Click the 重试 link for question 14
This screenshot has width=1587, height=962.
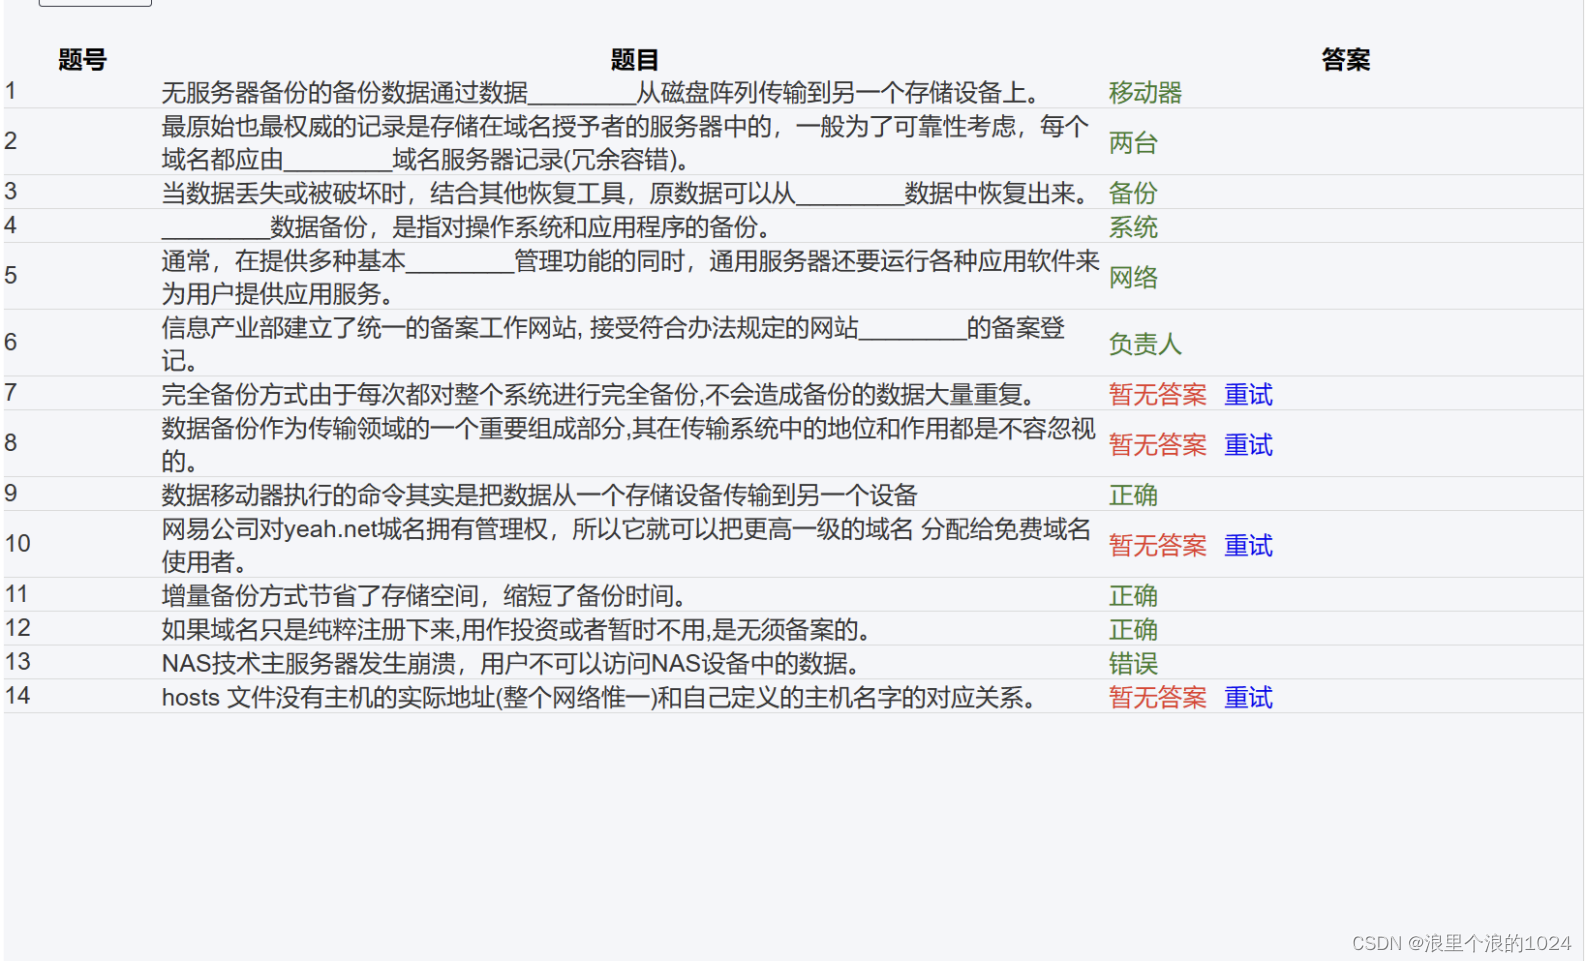1248,698
